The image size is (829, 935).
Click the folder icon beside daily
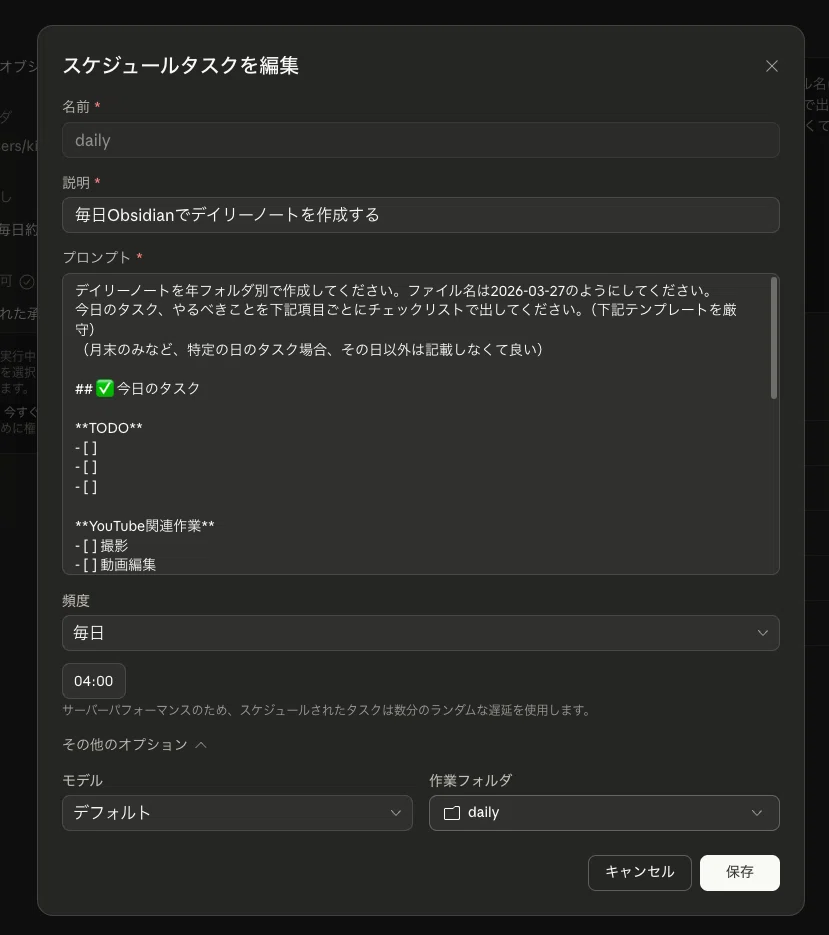[451, 813]
